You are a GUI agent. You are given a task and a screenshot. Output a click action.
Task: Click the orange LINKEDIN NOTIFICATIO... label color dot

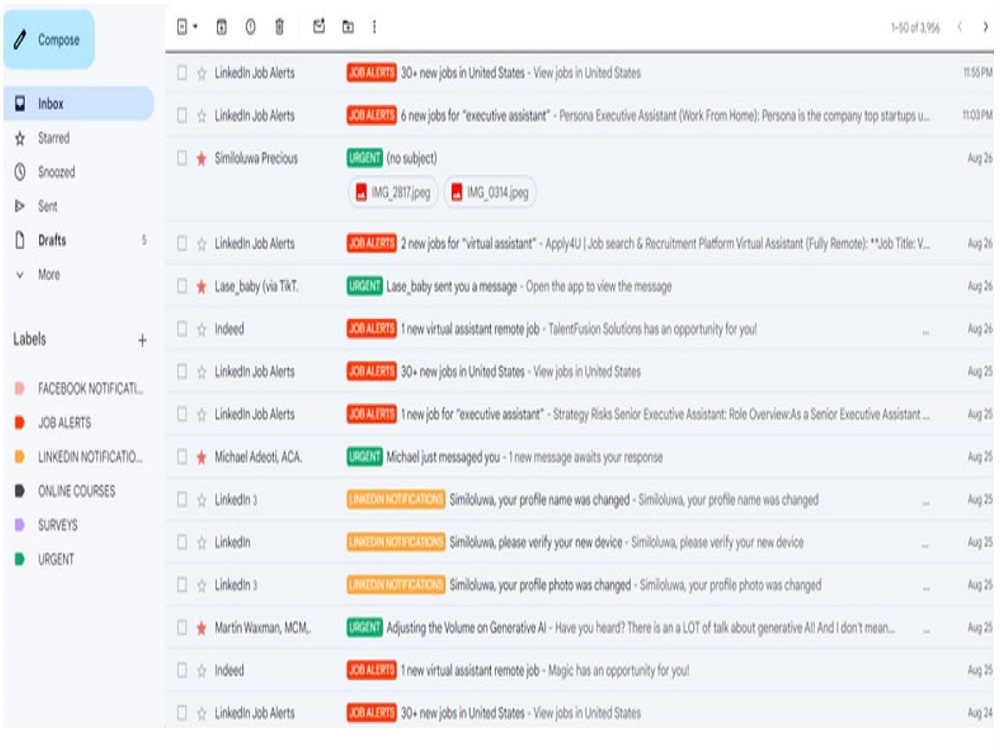19,457
